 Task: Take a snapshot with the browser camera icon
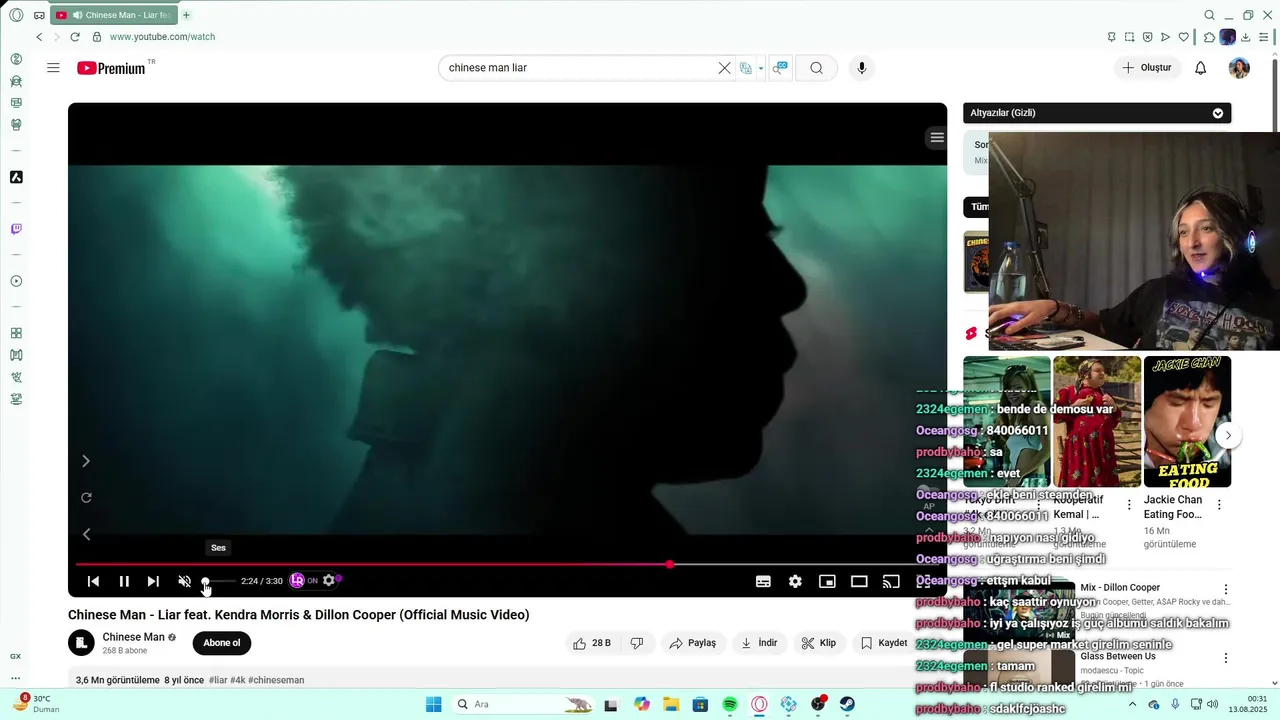1129,37
